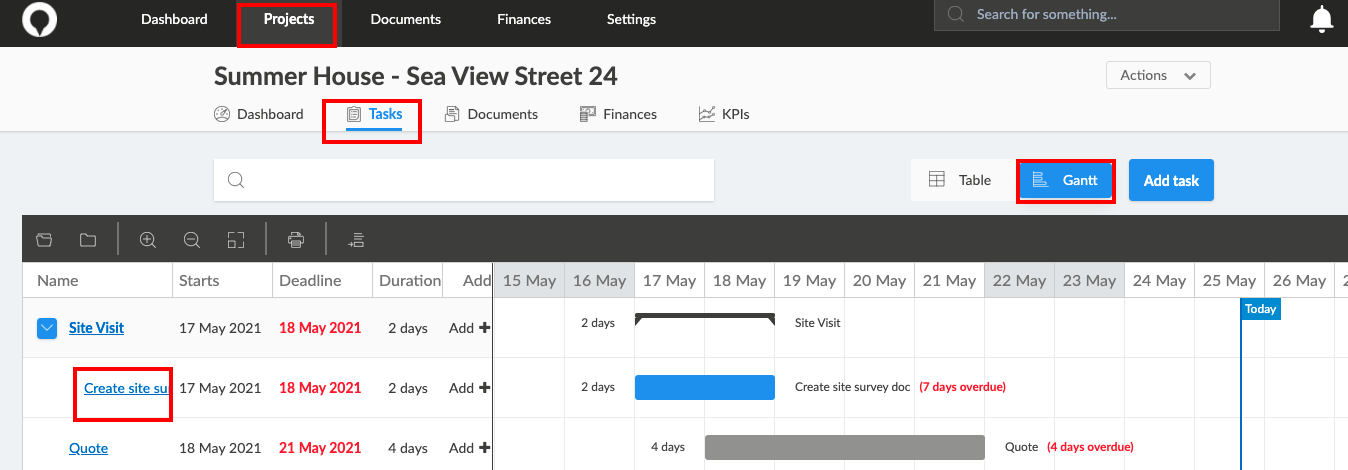Open the project Documents tab
Screen dimensions: 1348x470
pyautogui.click(x=491, y=114)
